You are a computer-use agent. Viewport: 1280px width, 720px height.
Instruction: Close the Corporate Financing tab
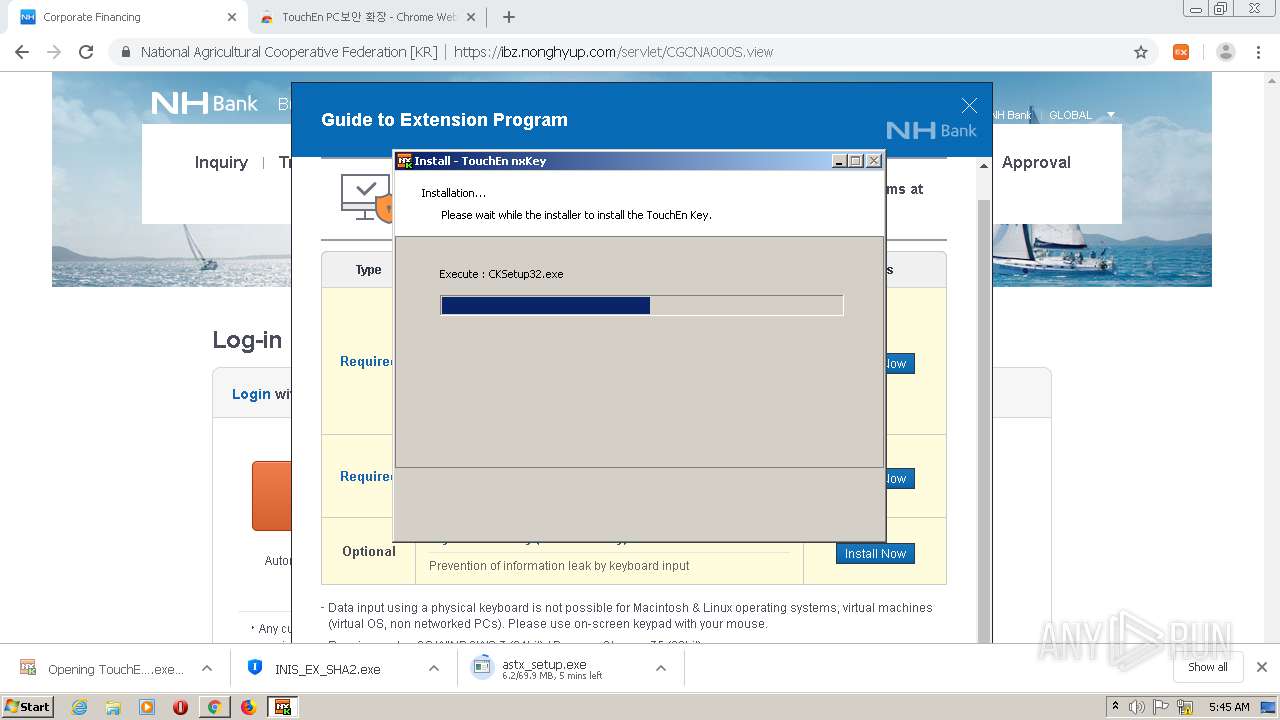pos(232,17)
